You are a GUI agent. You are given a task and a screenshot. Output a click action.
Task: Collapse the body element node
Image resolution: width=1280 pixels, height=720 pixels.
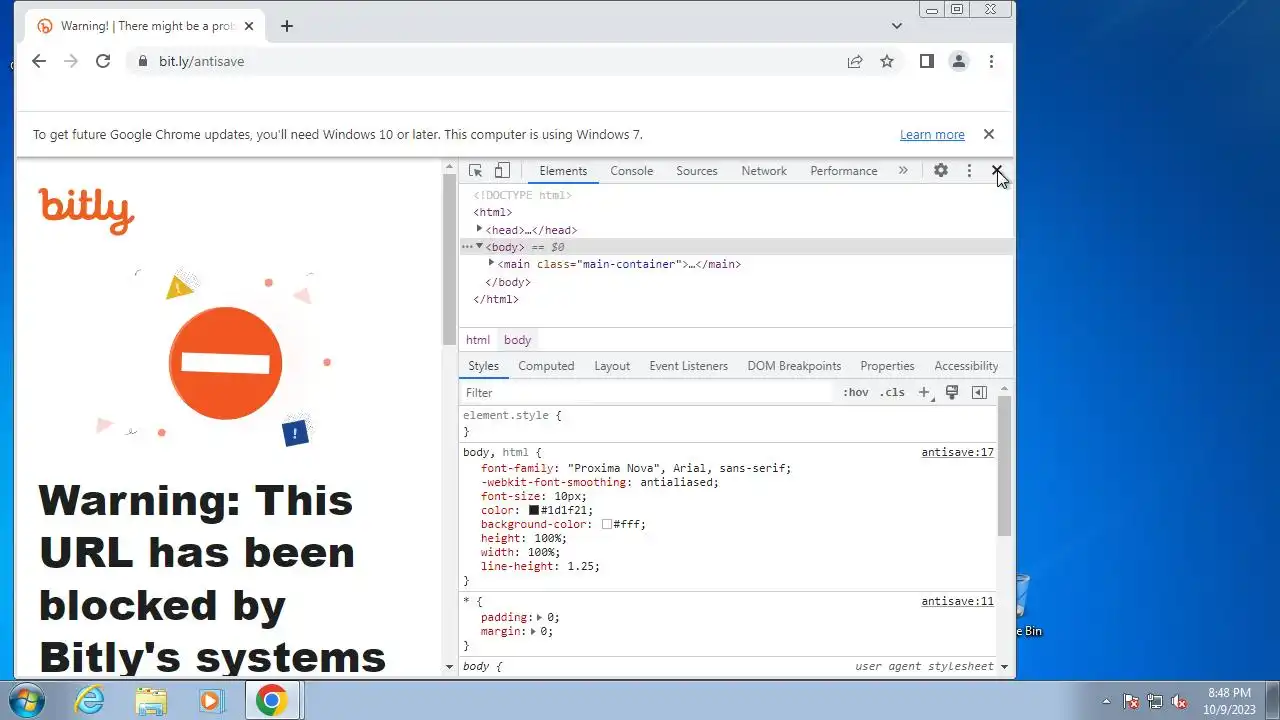pos(480,246)
